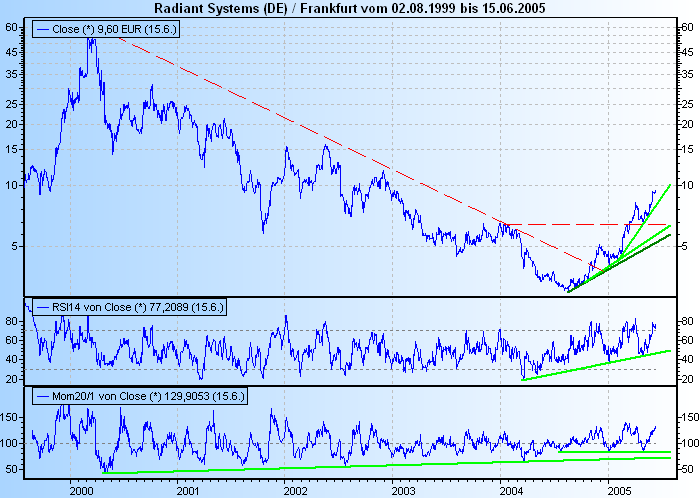Click the 2005 year label on time axis

click(x=619, y=491)
